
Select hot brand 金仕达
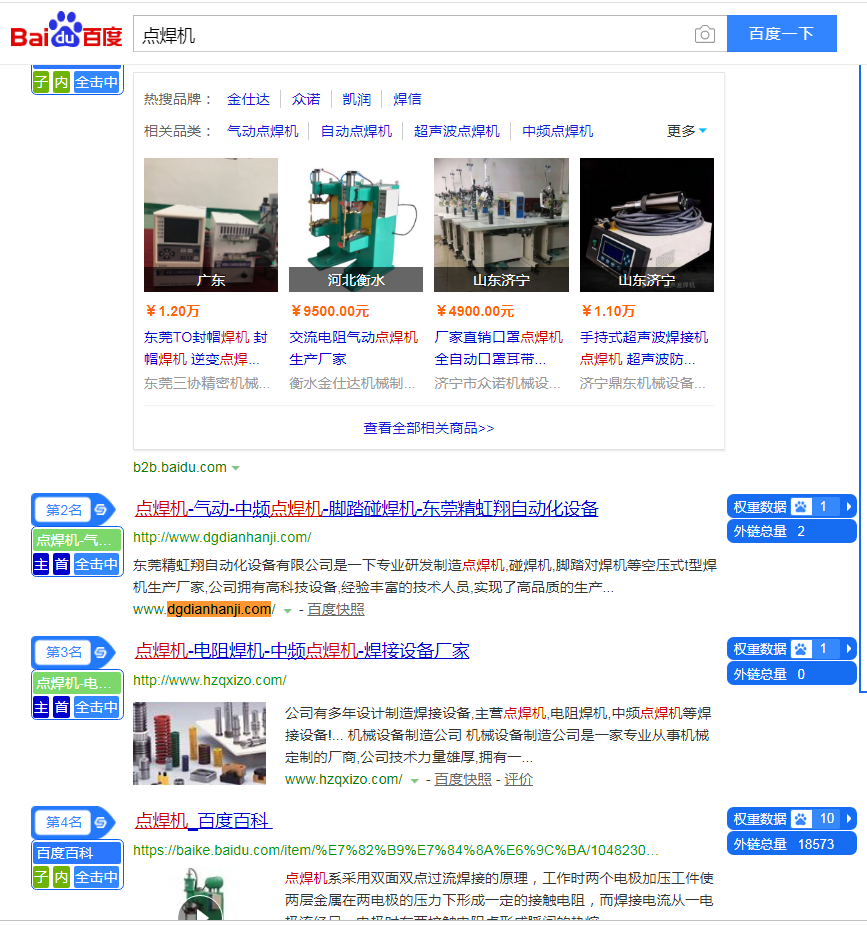[x=248, y=99]
